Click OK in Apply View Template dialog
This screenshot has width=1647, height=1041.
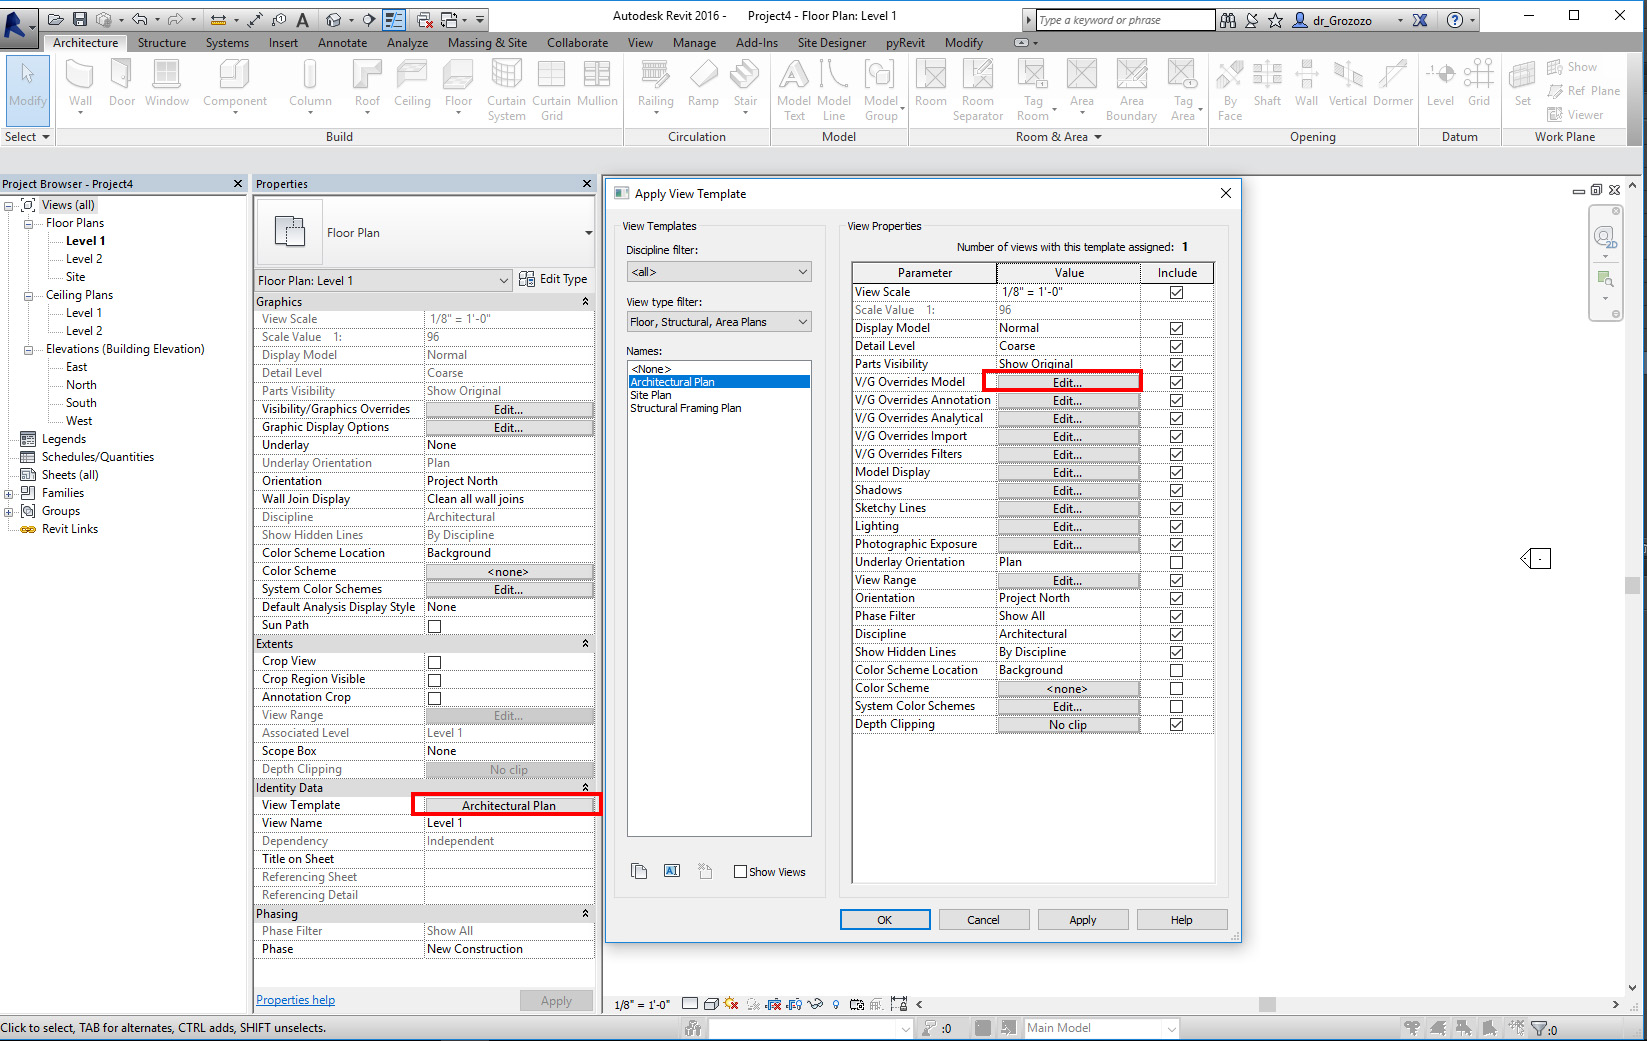[885, 920]
